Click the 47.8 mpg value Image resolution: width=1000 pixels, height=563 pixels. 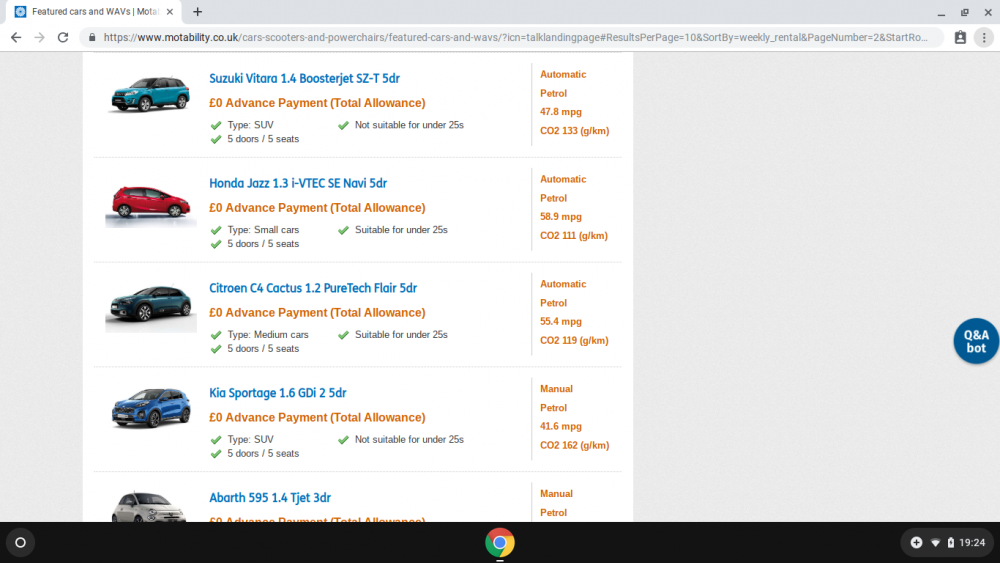[x=561, y=112]
